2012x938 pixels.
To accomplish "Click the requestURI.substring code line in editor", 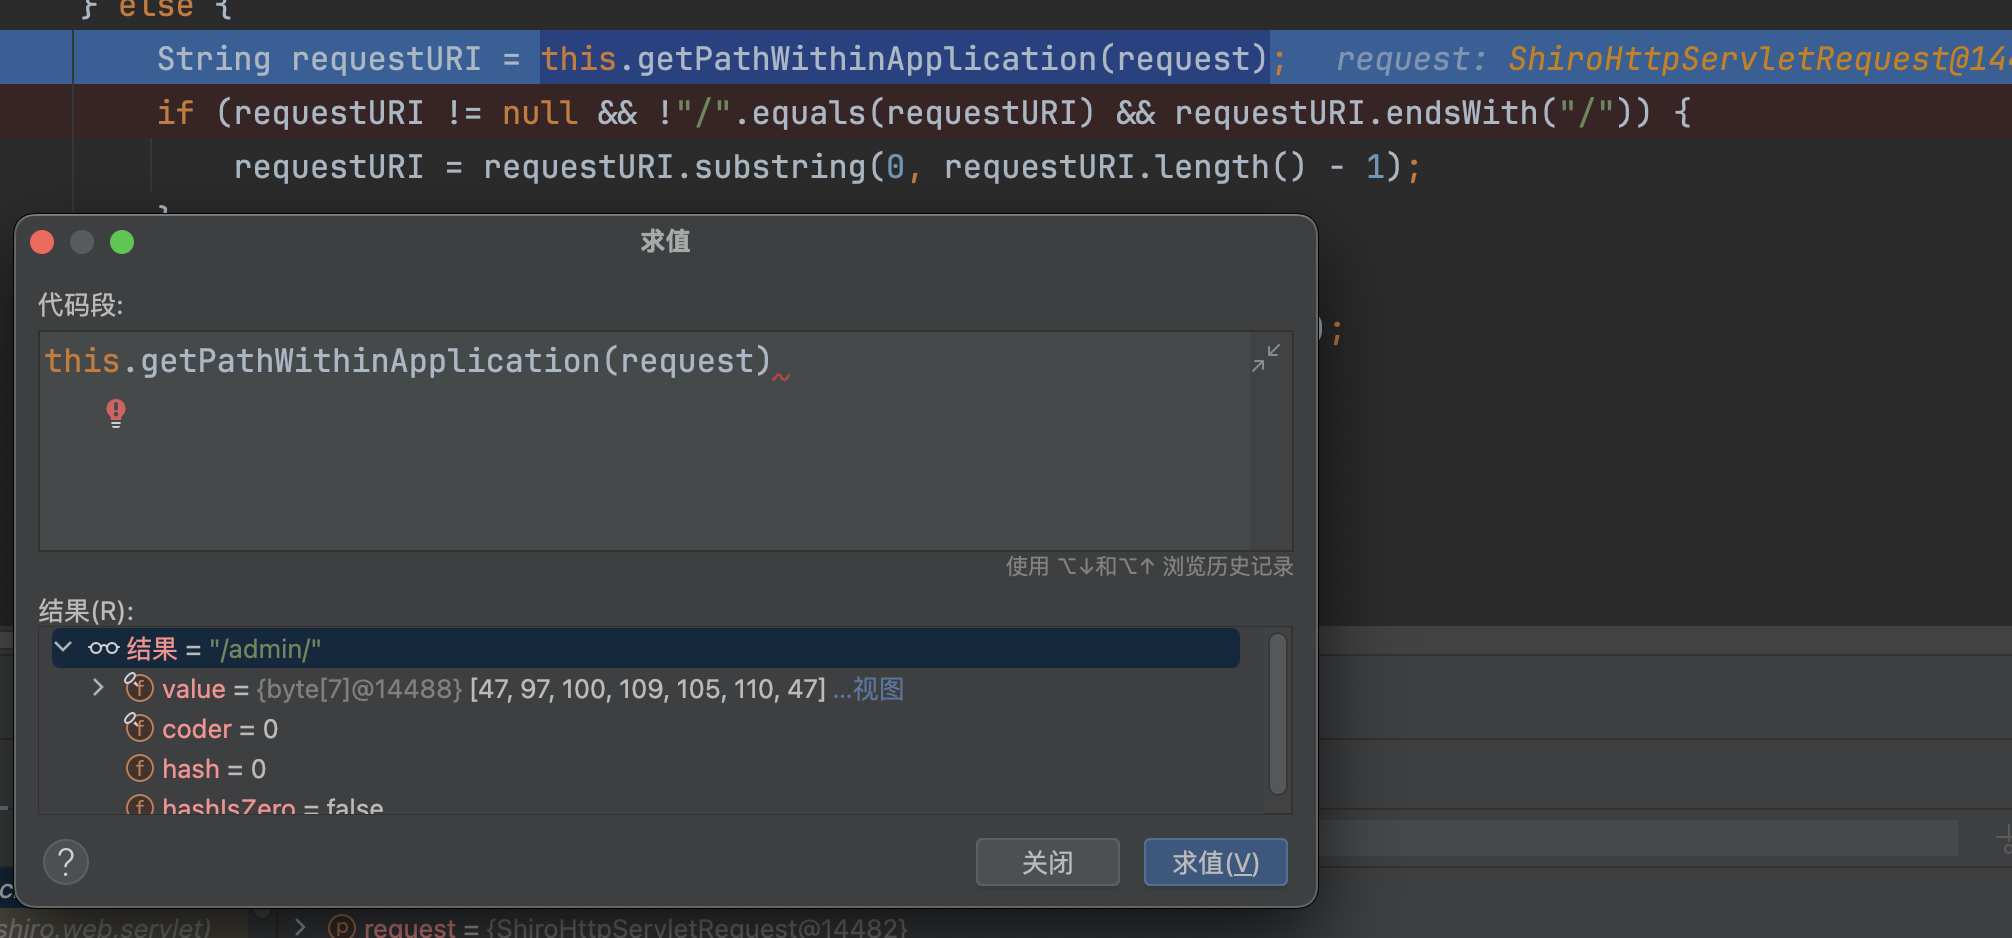I will point(826,167).
